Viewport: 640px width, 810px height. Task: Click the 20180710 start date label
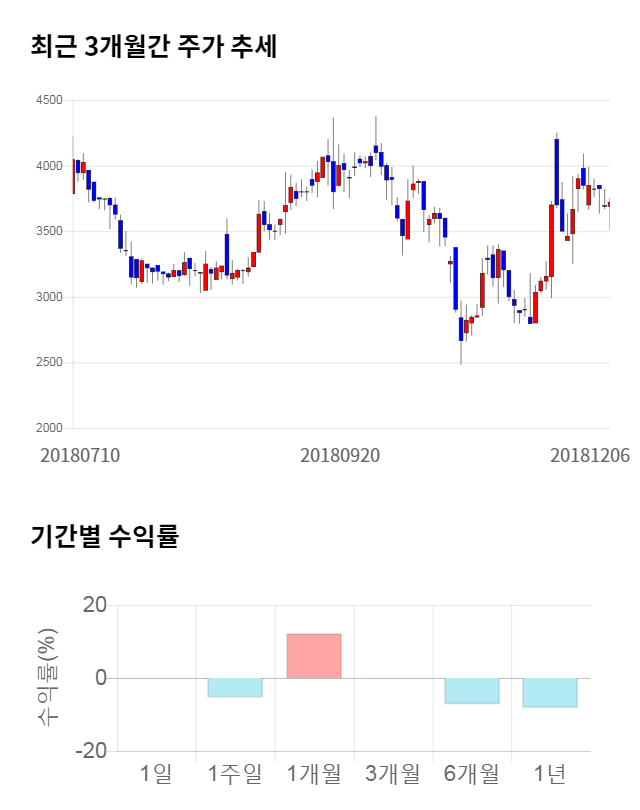[x=80, y=455]
